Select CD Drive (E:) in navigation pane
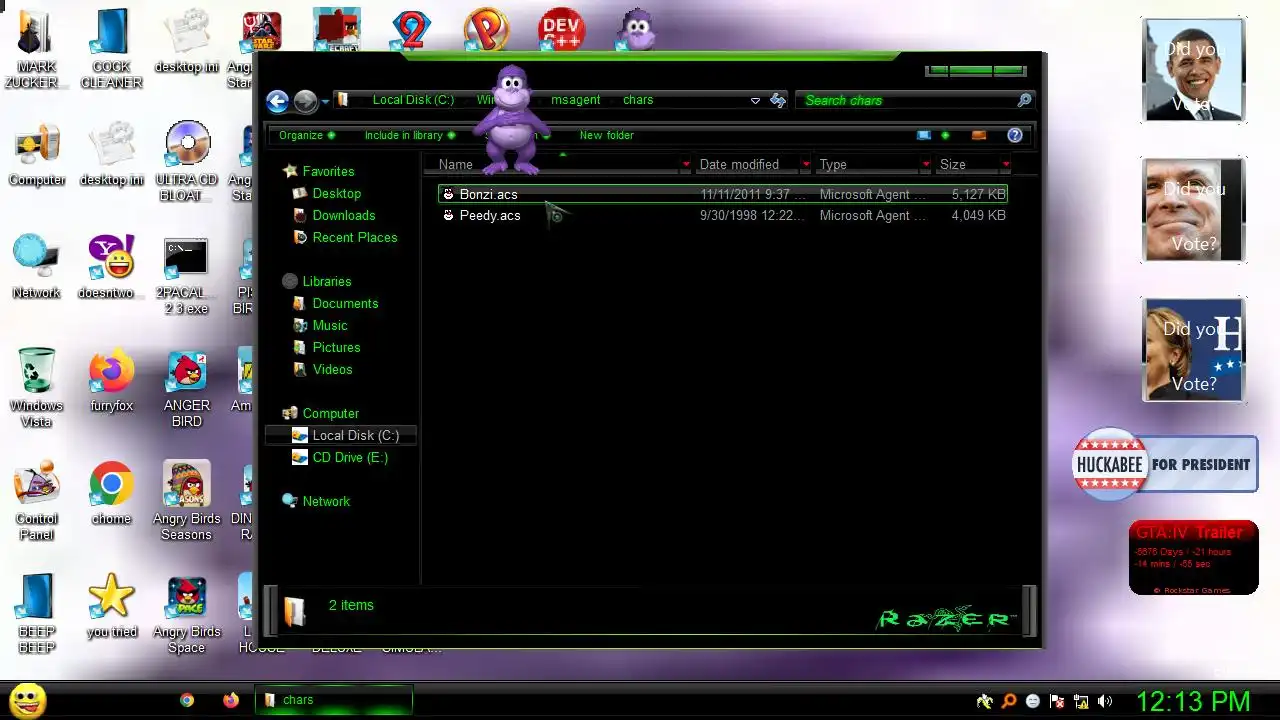 point(350,457)
